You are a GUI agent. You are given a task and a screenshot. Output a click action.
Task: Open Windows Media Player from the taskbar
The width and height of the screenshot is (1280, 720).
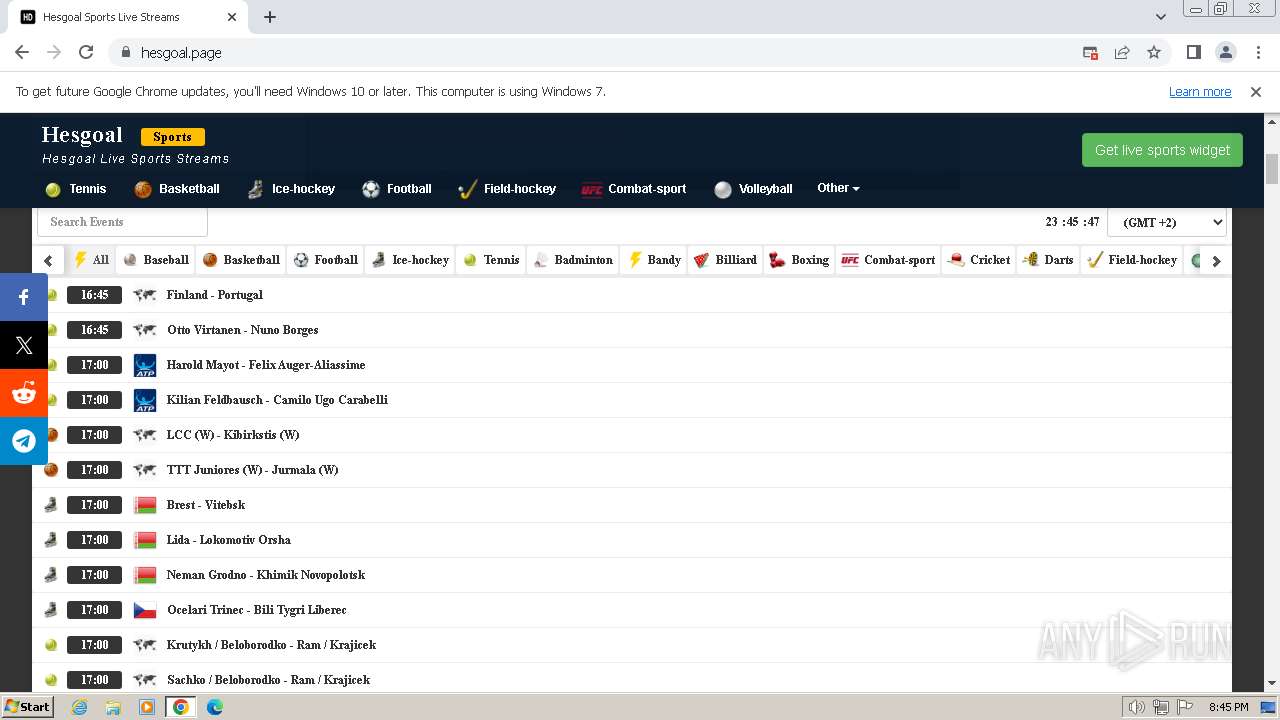pos(147,707)
